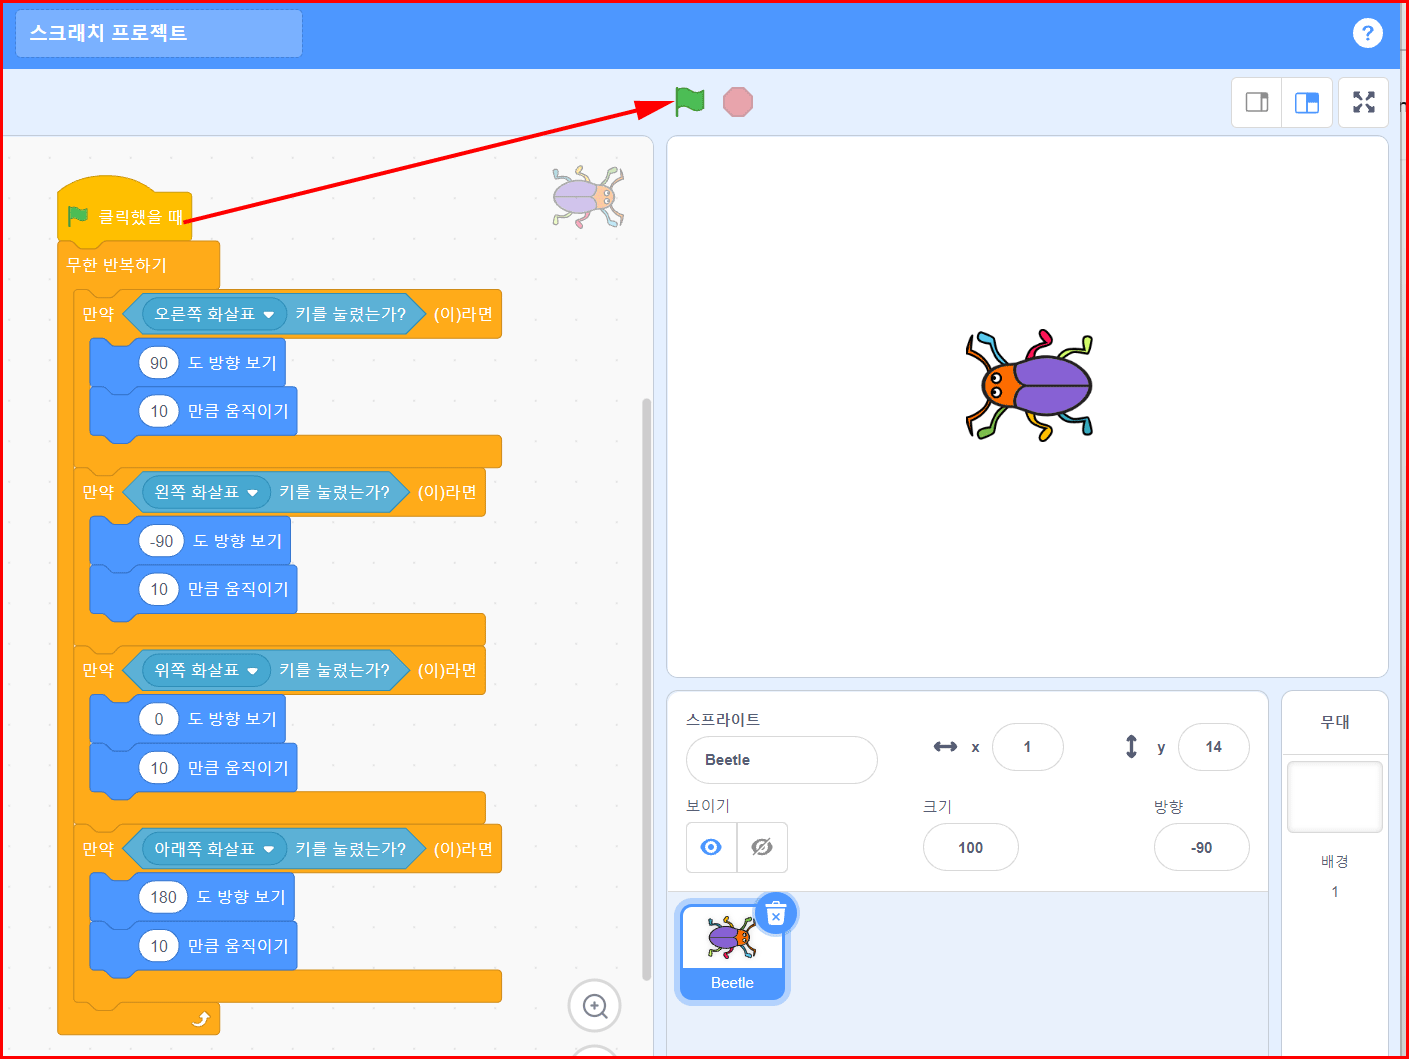Image resolution: width=1409 pixels, height=1059 pixels.
Task: Hide the sprite with crossed-eye icon
Action: (762, 848)
